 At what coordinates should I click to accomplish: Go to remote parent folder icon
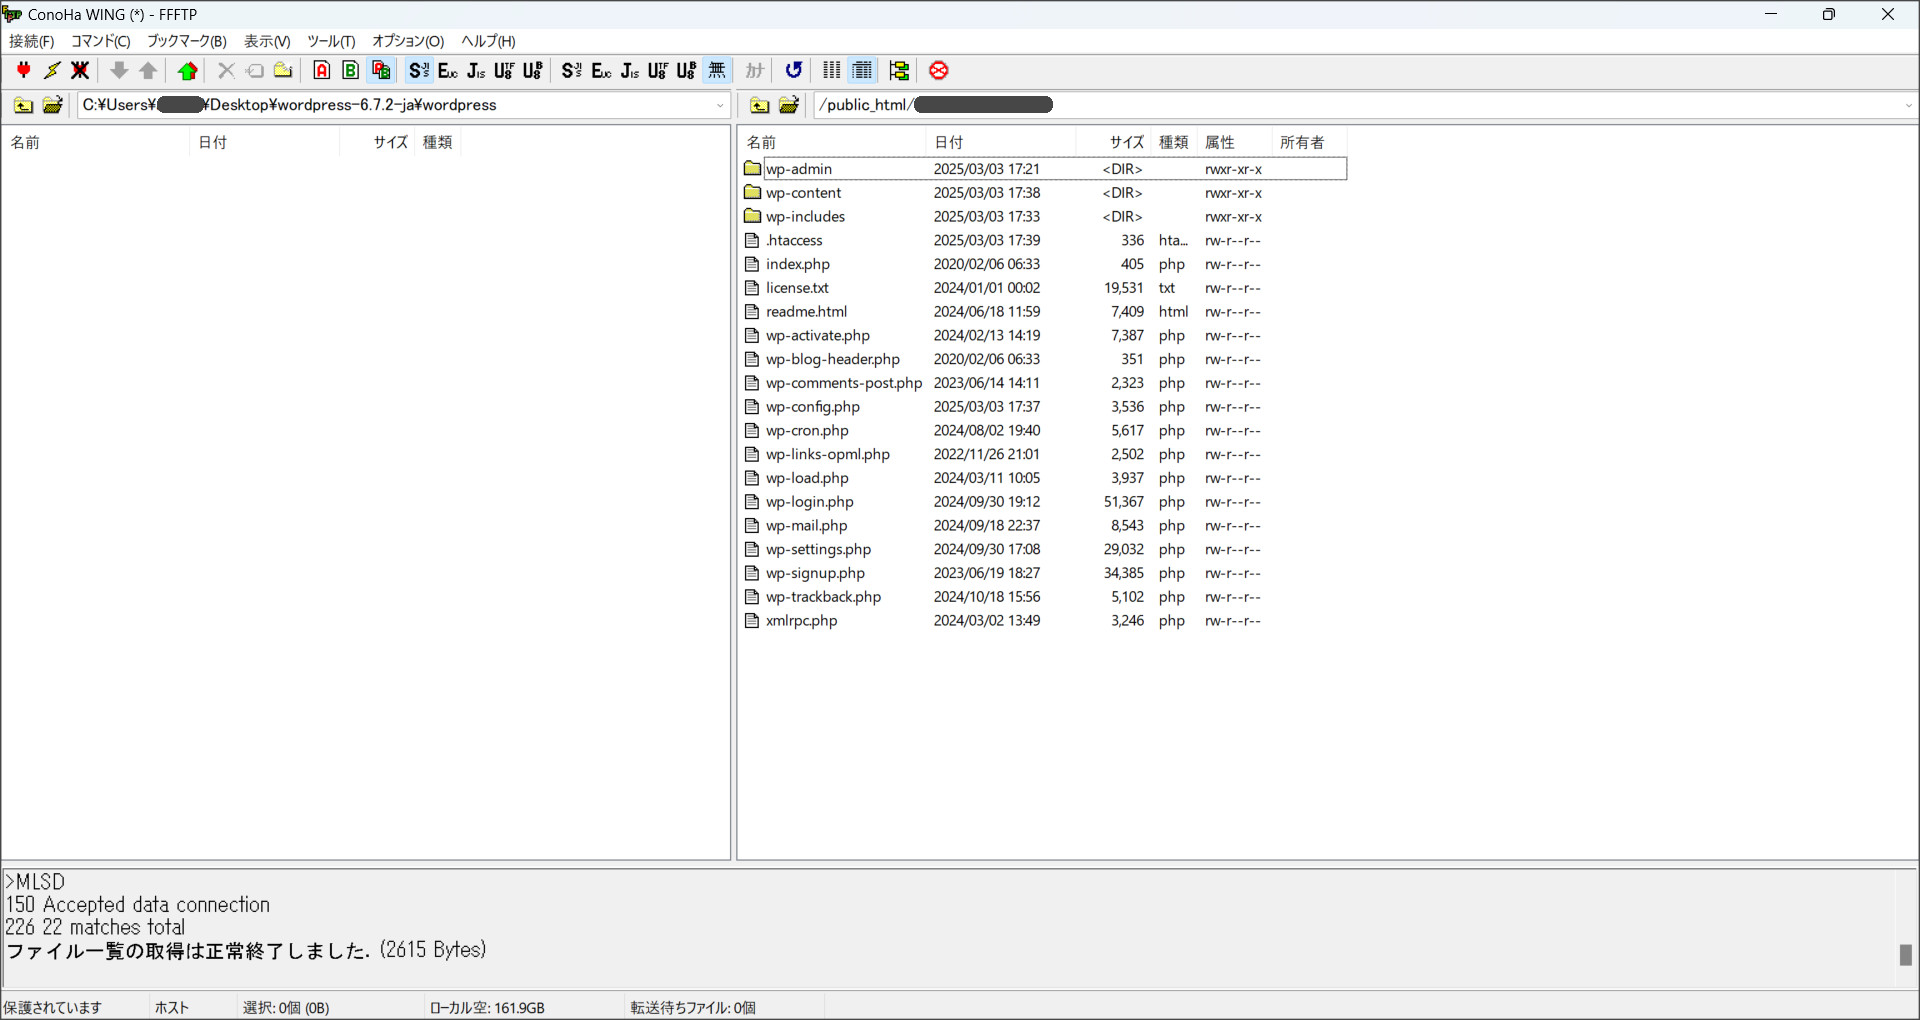coord(760,105)
